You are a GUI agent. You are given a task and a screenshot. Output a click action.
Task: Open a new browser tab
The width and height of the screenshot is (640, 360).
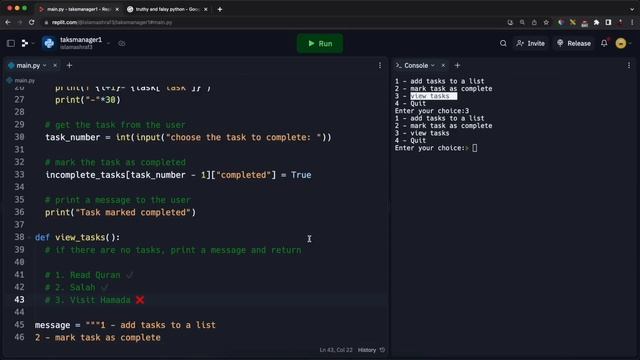(x=220, y=9)
